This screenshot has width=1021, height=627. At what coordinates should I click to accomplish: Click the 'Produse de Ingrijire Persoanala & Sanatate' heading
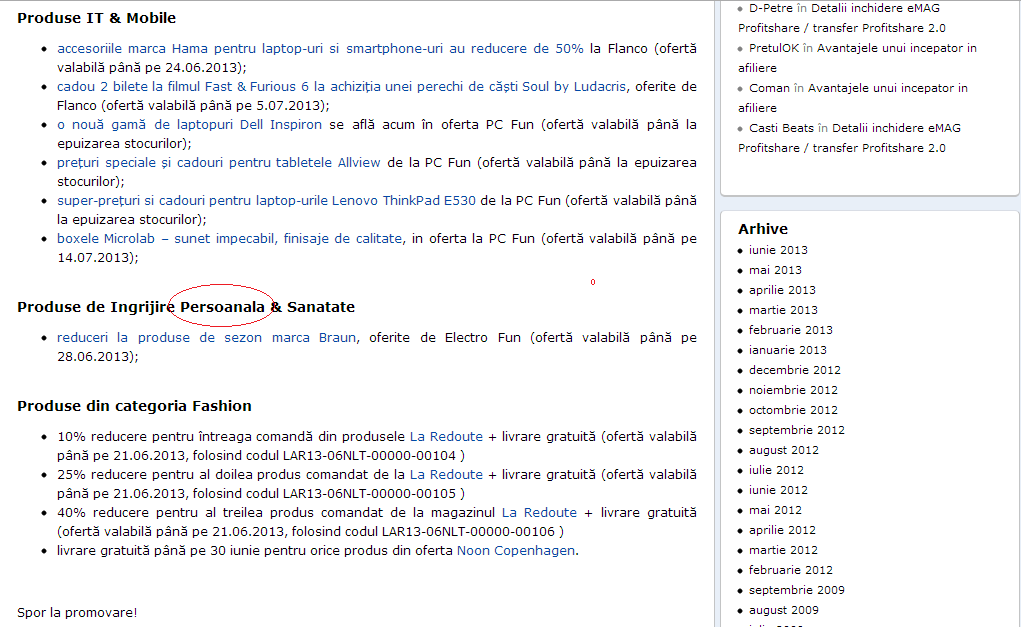186,307
